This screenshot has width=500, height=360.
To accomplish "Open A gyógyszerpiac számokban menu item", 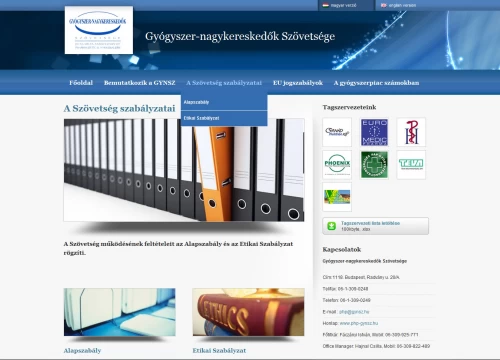I will [376, 83].
